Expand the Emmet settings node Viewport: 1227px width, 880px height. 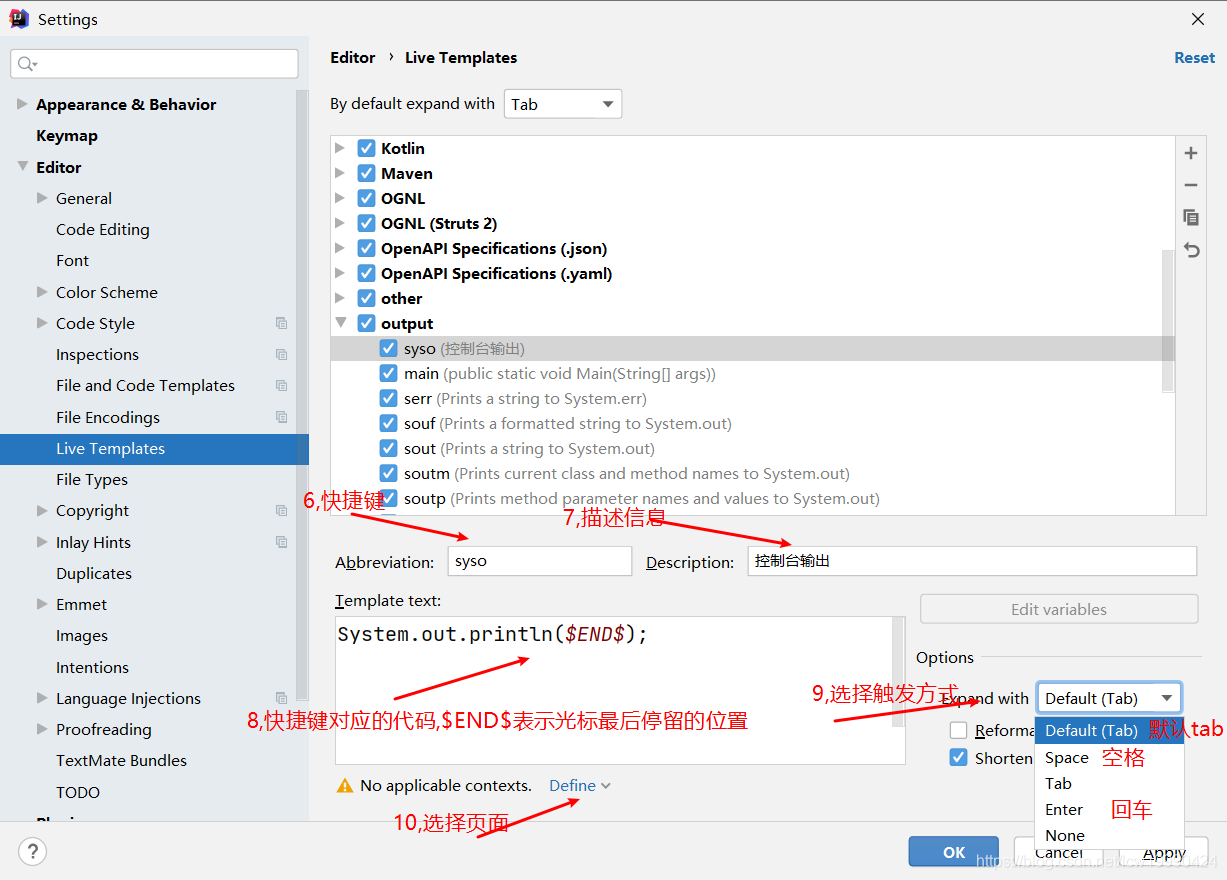[42, 604]
